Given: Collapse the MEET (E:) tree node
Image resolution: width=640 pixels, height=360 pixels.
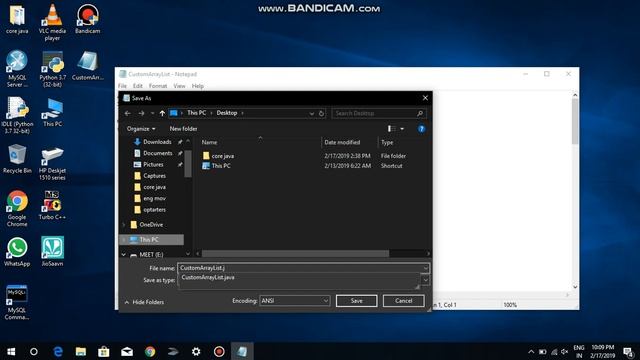Looking at the screenshot, I should (124, 255).
